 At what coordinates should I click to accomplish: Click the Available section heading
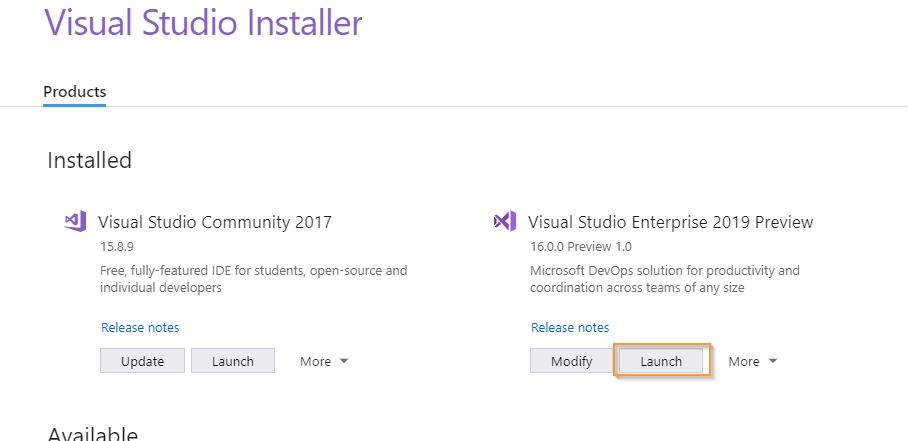93,434
